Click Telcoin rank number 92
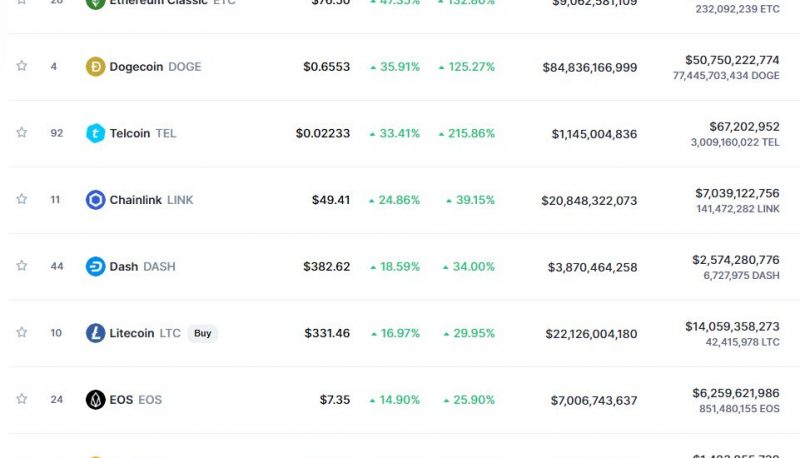800x458 pixels. (x=57, y=133)
